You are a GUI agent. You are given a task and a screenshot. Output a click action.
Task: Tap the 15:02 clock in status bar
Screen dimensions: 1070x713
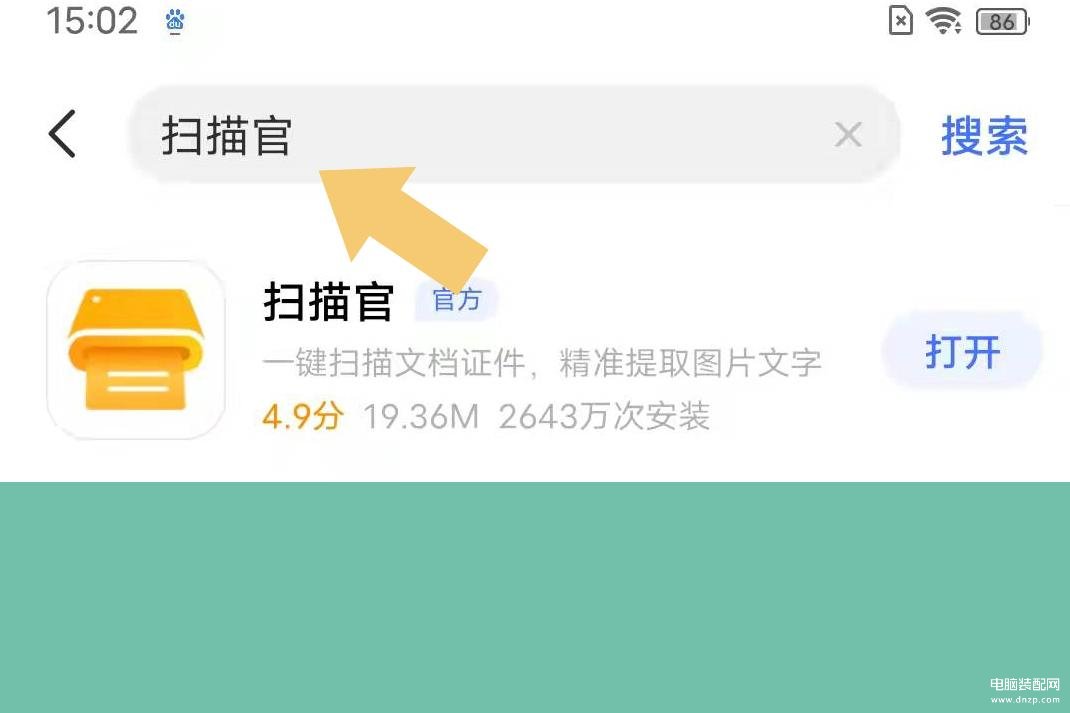pos(92,20)
